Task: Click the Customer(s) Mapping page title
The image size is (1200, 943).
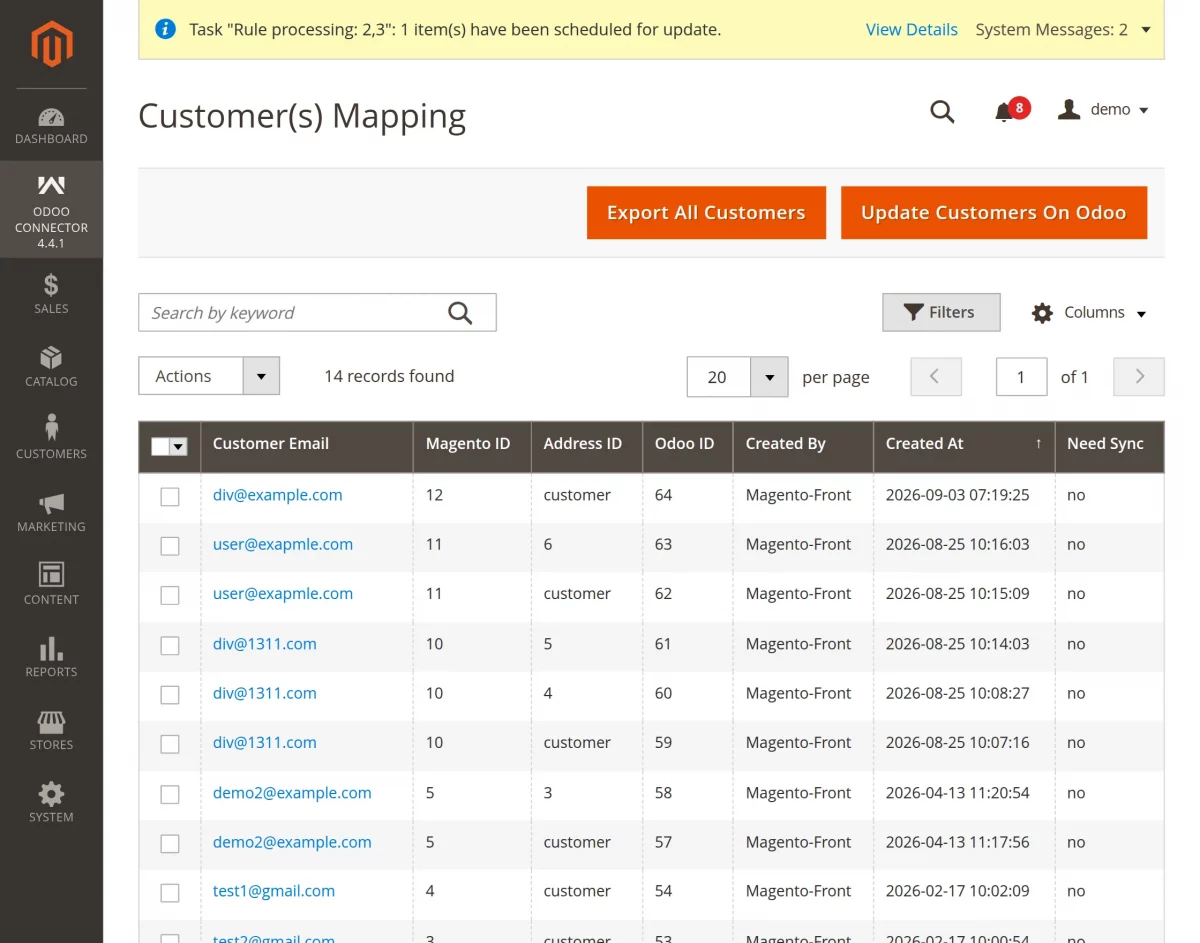Action: pos(302,116)
